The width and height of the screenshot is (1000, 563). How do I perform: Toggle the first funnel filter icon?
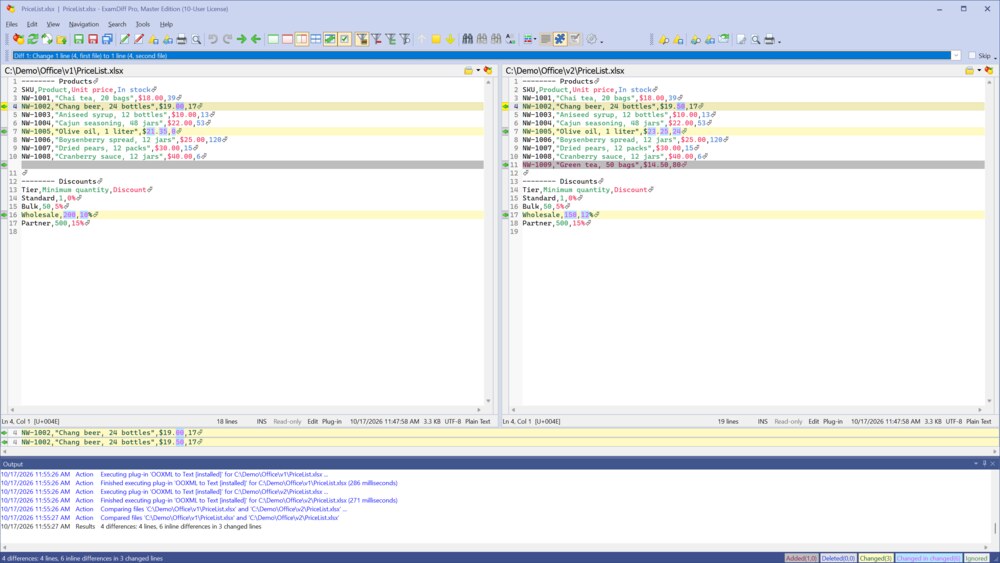pos(362,40)
